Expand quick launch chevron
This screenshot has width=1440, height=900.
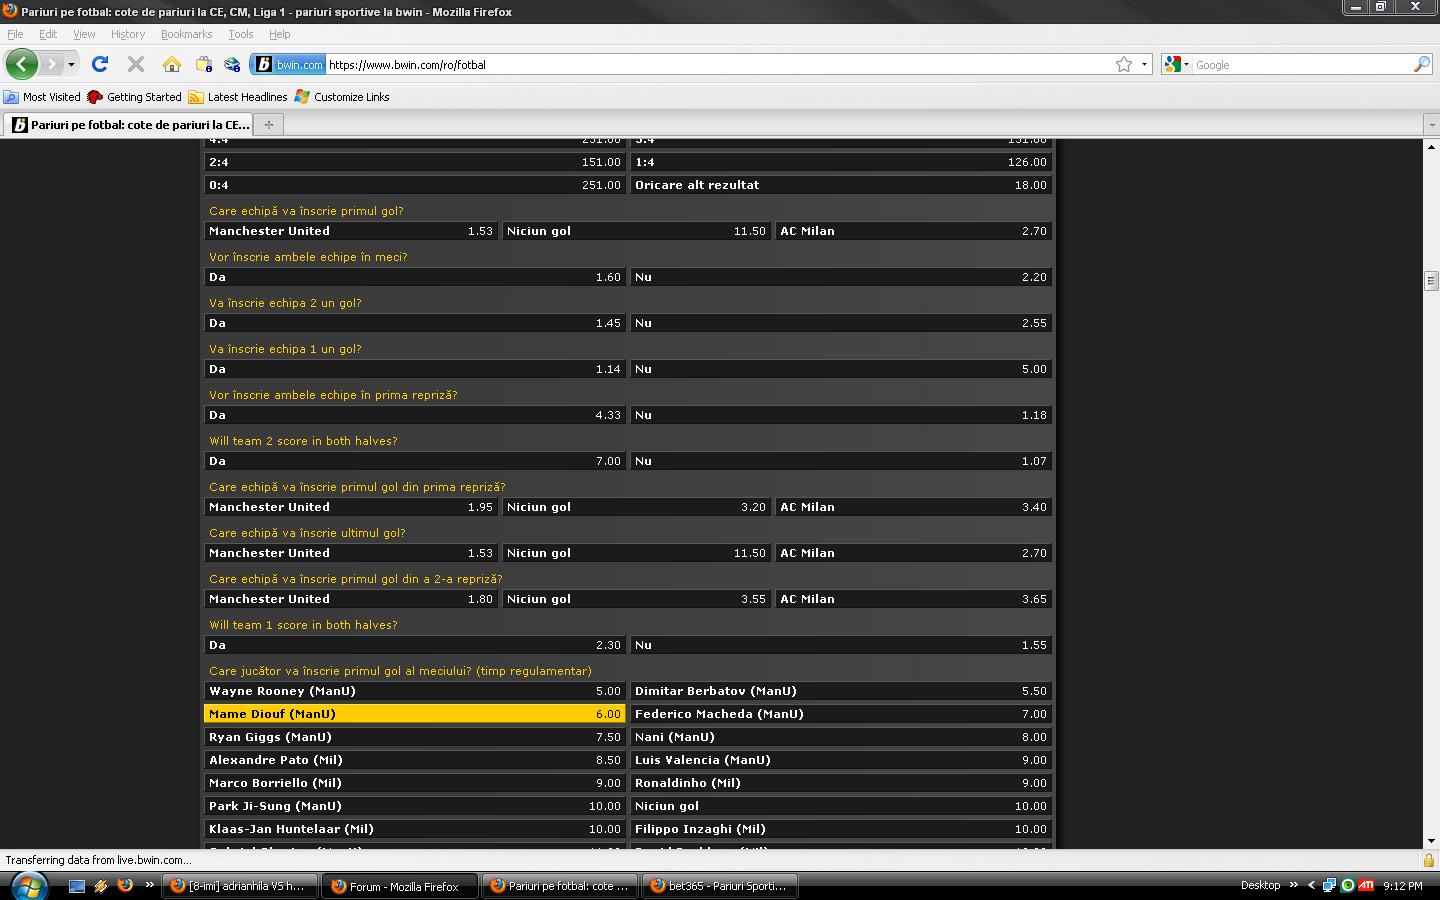[150, 885]
